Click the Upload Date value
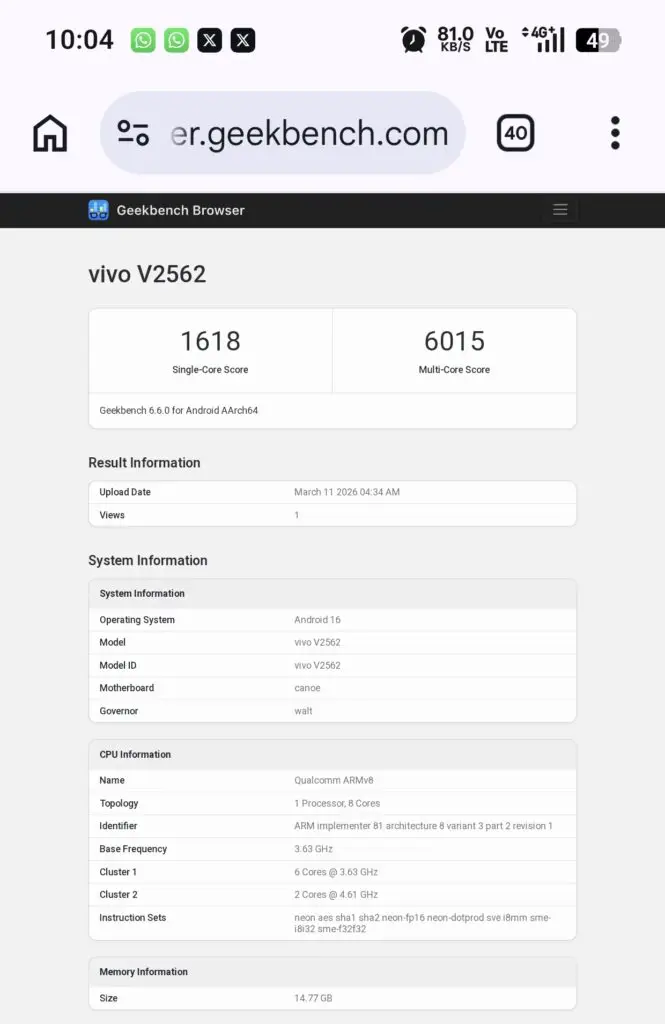This screenshot has width=665, height=1024. coord(346,492)
